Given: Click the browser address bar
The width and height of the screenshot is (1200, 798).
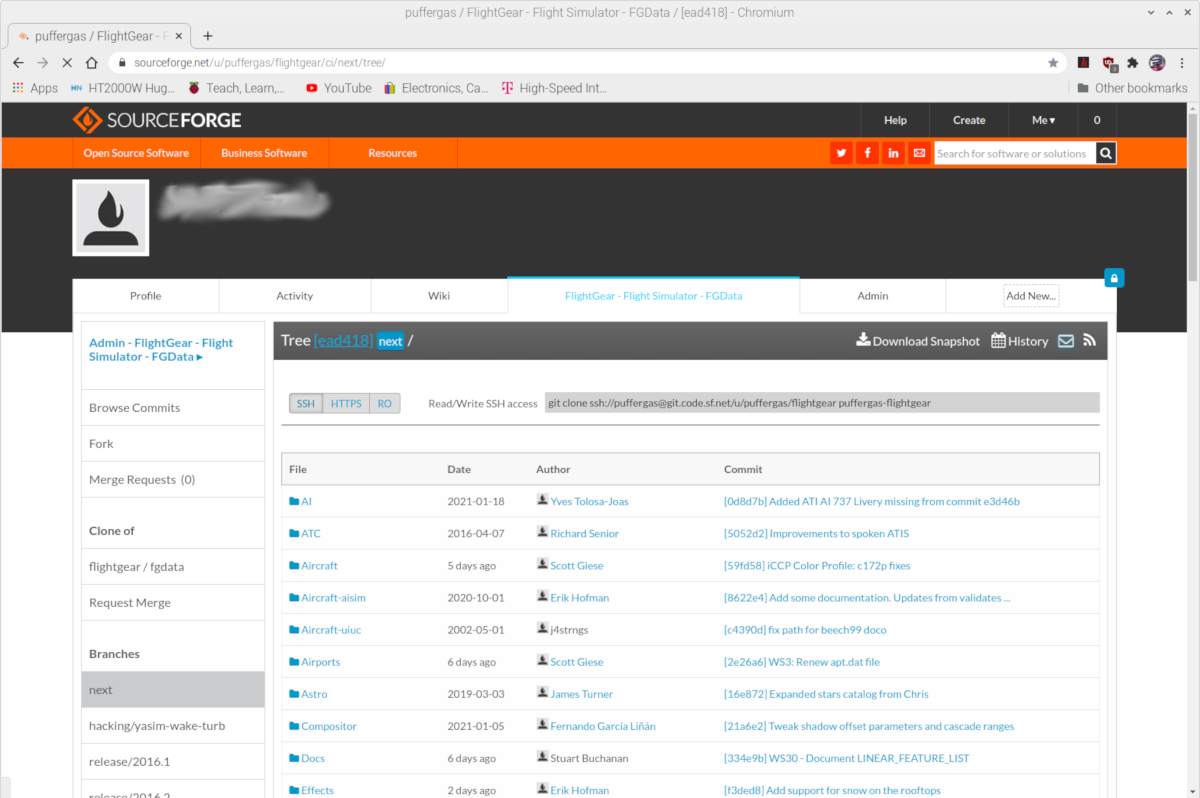Looking at the screenshot, I should point(584,62).
